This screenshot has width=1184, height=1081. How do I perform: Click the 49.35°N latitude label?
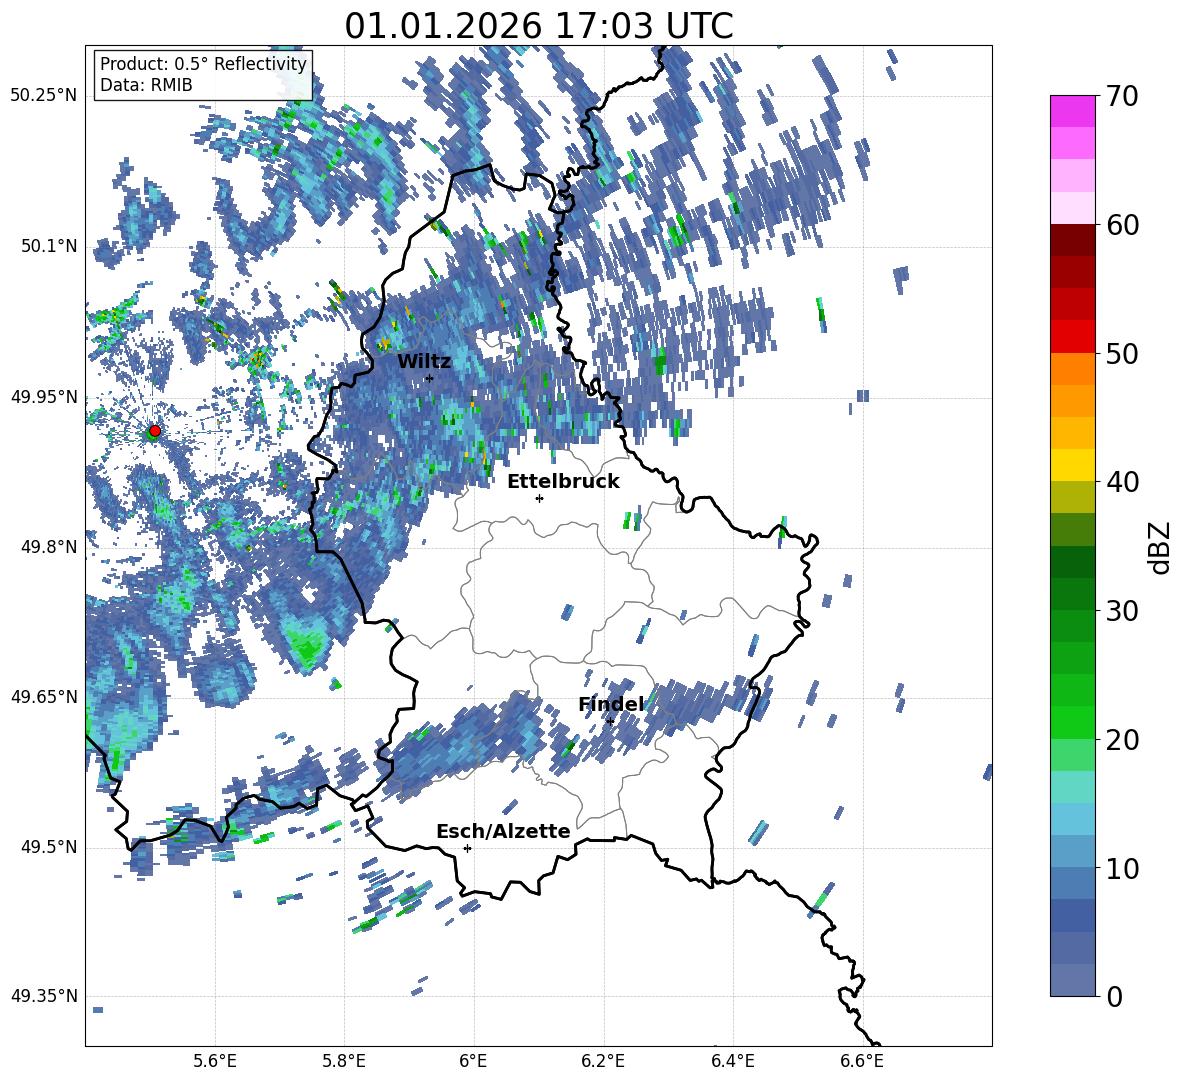[x=43, y=996]
